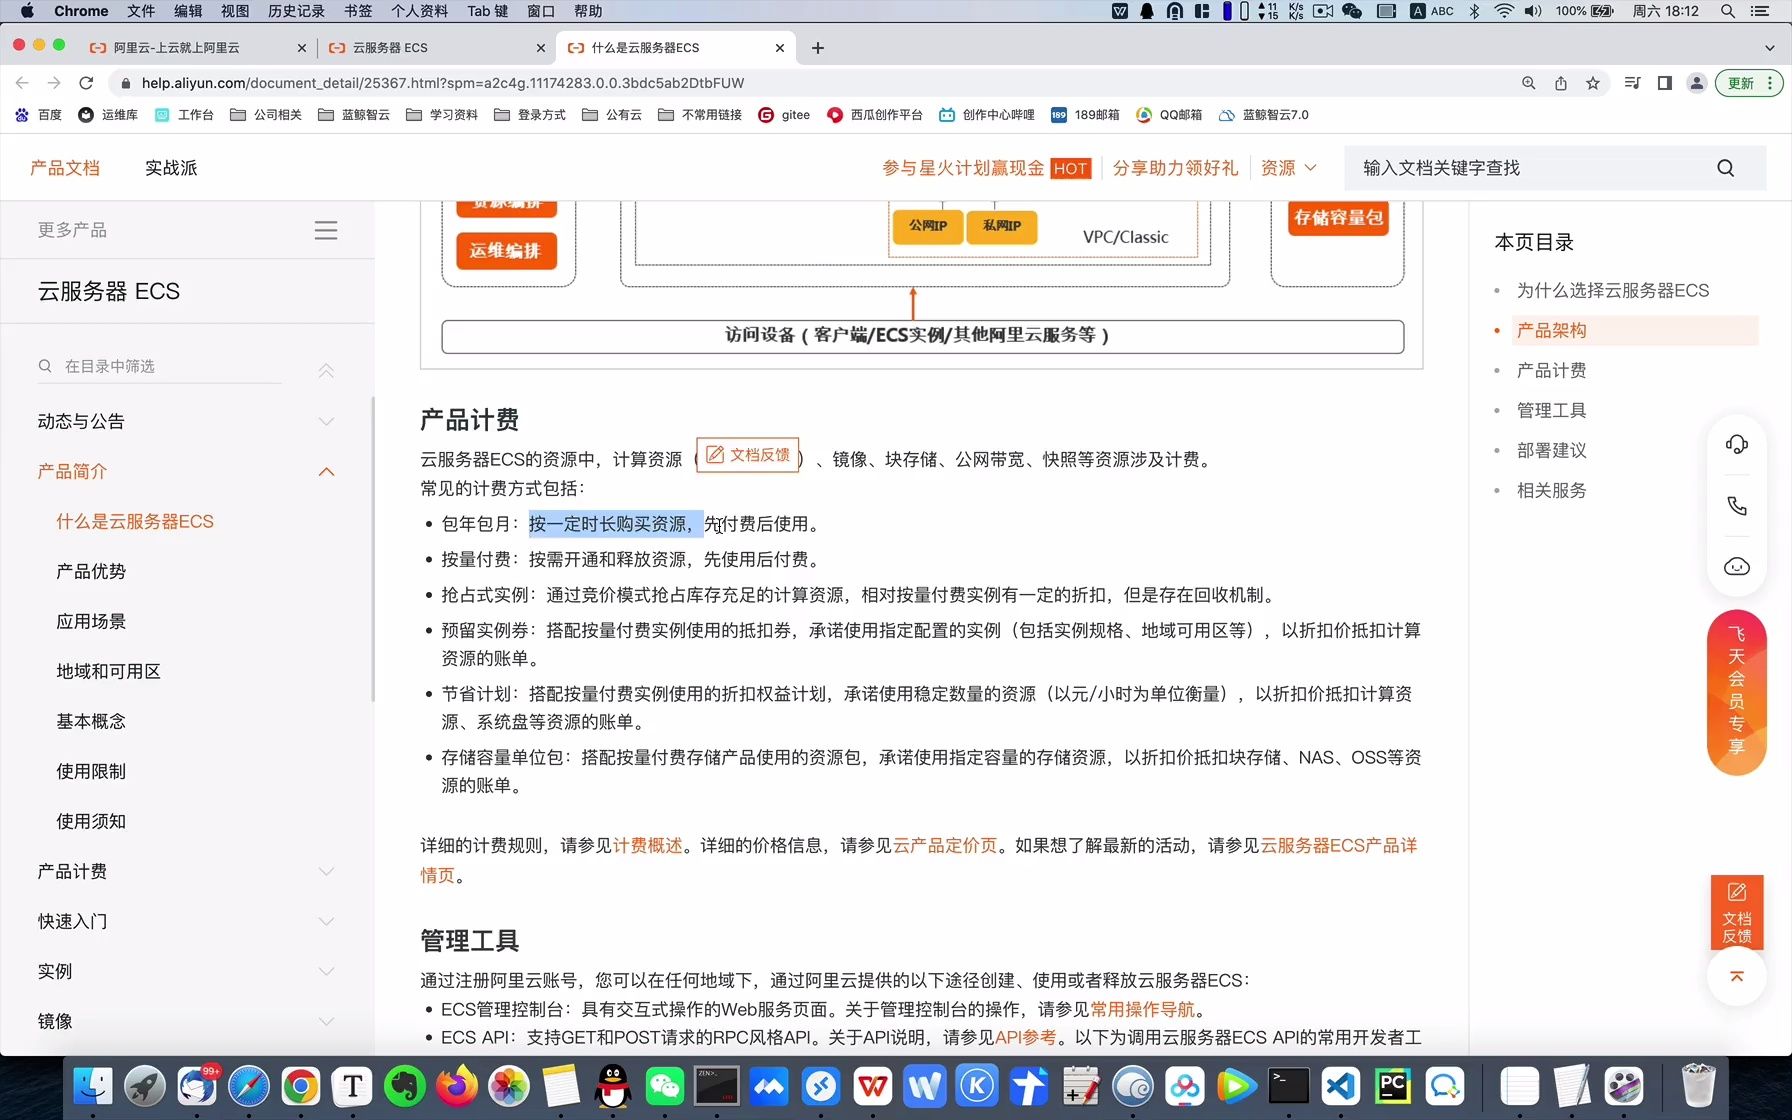Open the 实战派 header tab
Viewport: 1792px width, 1120px height.
(171, 168)
